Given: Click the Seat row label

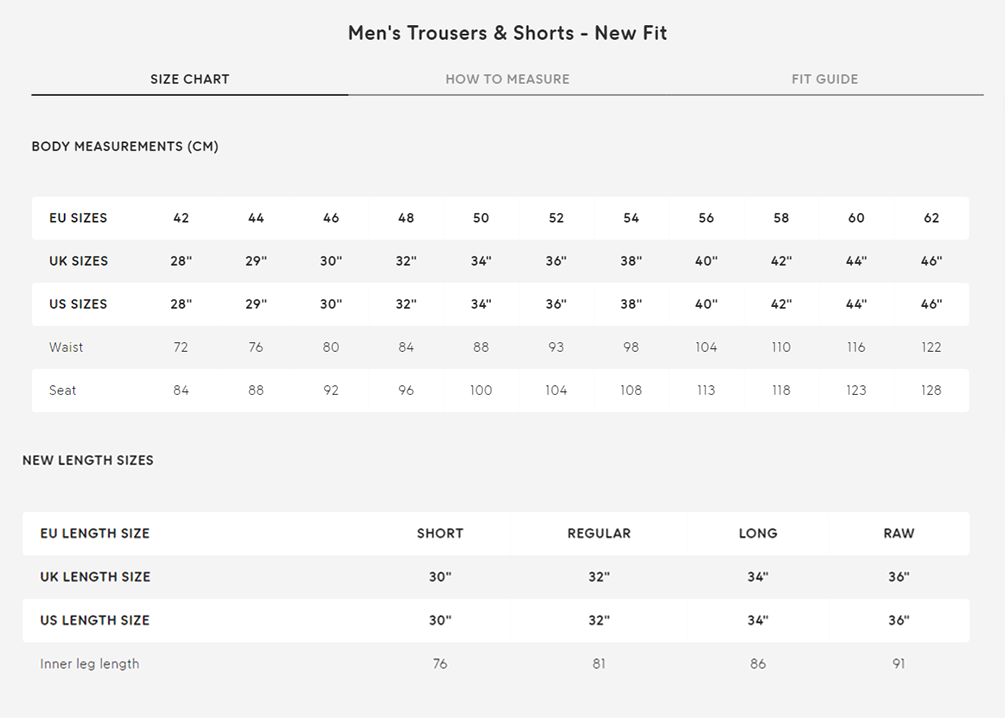Looking at the screenshot, I should 62,390.
